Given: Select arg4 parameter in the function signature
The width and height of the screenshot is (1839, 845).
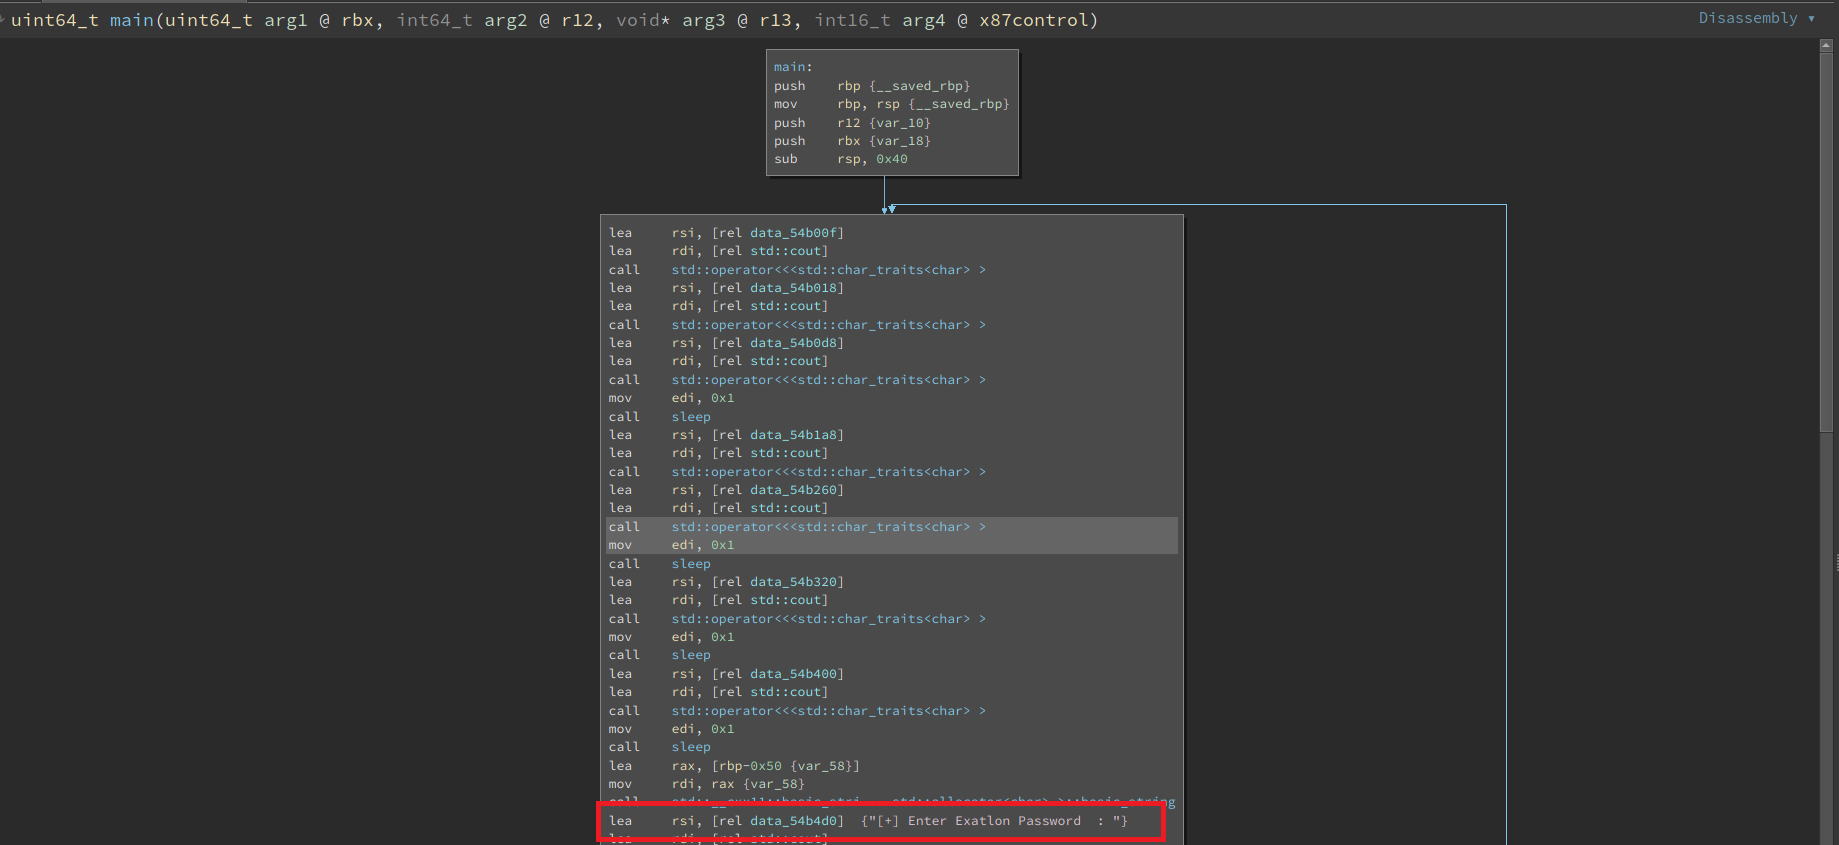Looking at the screenshot, I should point(924,20).
